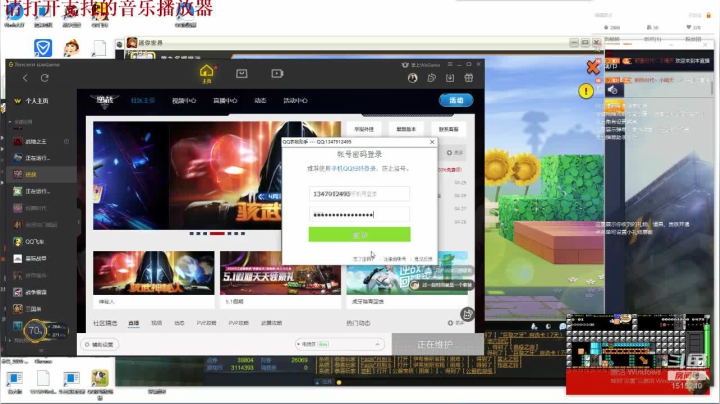The image size is (720, 404).
Task: Open the blue shield desktop icon
Action: point(43,48)
